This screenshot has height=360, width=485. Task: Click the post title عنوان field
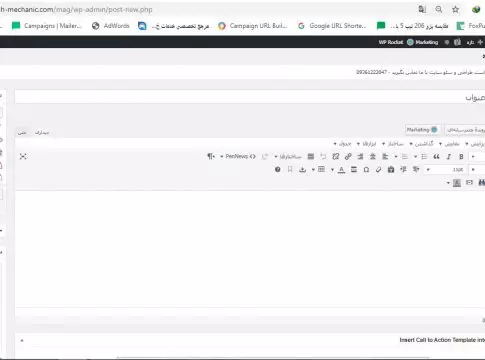(250, 97)
